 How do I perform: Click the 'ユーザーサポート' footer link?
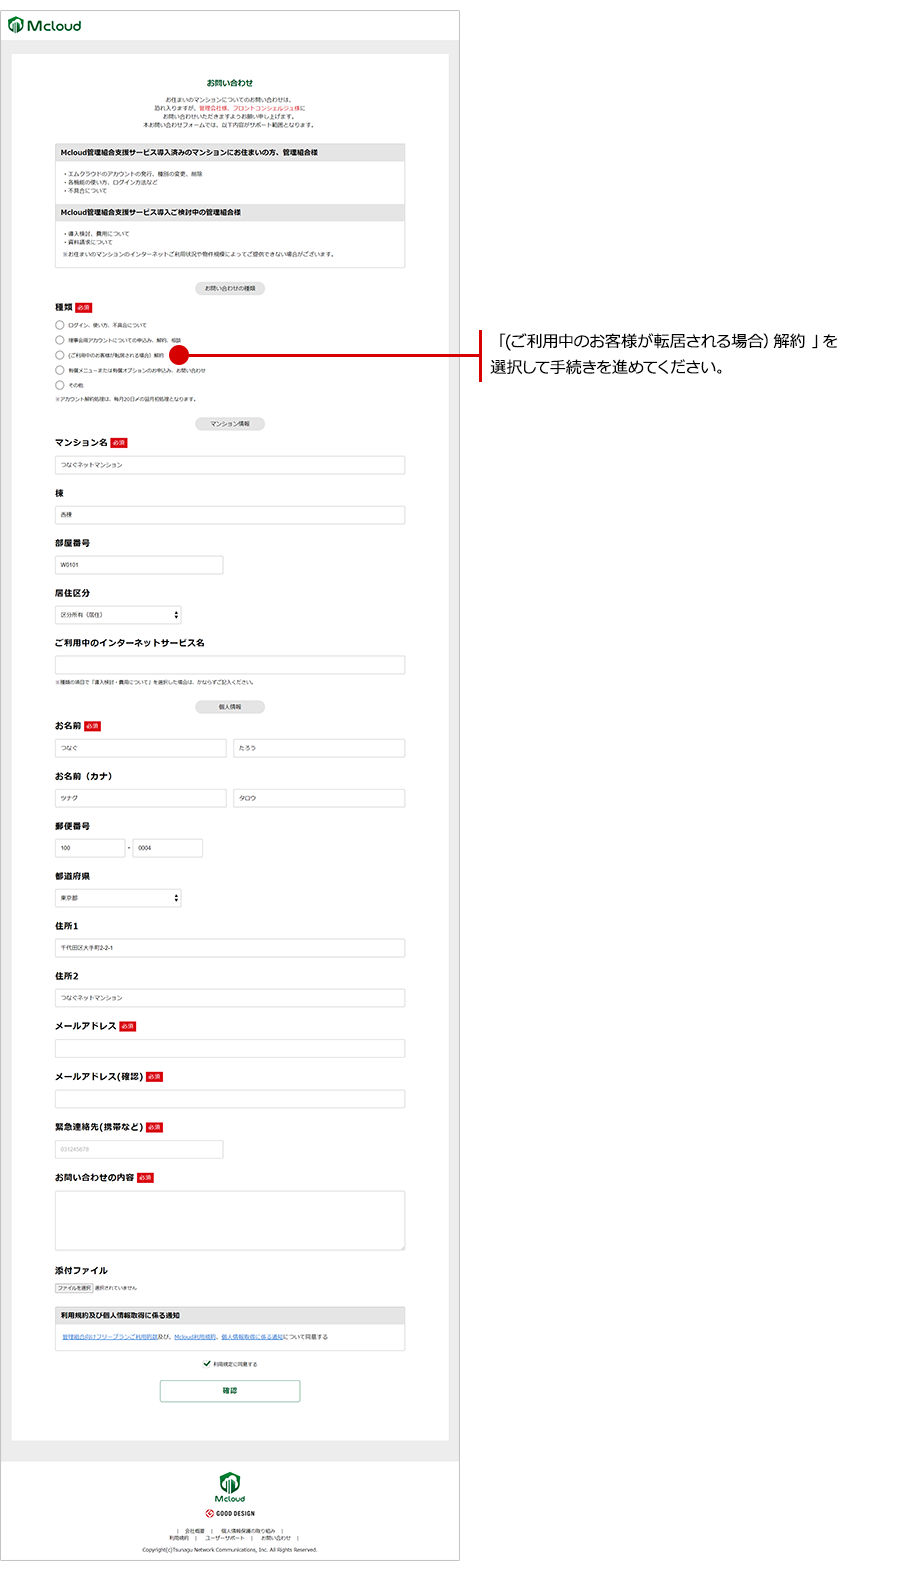224,1538
